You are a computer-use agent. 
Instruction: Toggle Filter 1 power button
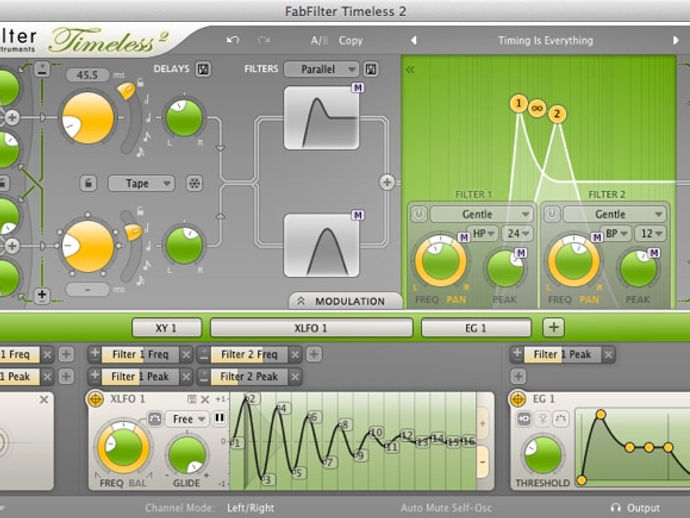click(418, 214)
